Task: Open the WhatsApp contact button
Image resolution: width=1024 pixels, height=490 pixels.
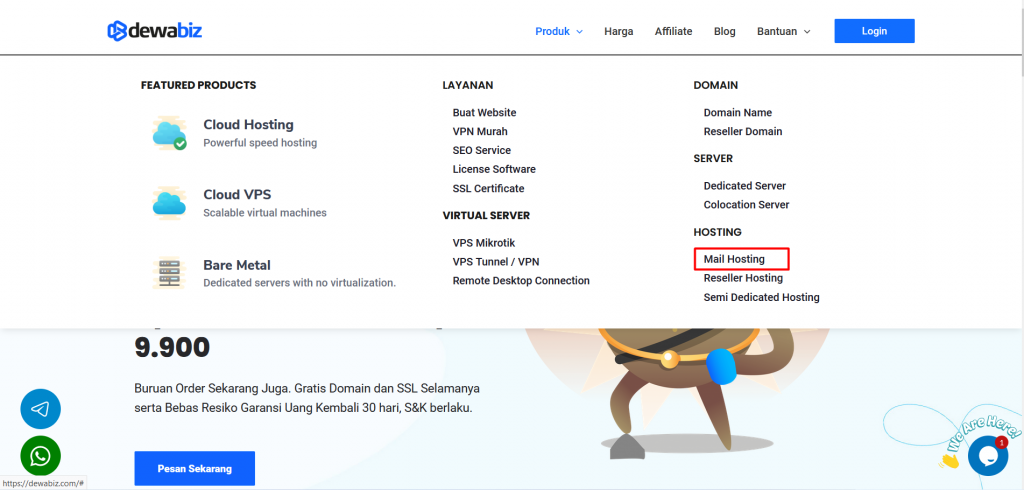Action: [41, 457]
